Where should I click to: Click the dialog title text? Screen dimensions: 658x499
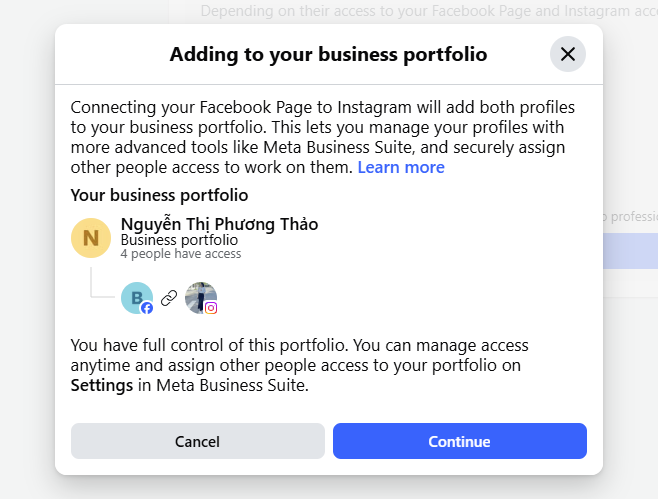[328, 54]
